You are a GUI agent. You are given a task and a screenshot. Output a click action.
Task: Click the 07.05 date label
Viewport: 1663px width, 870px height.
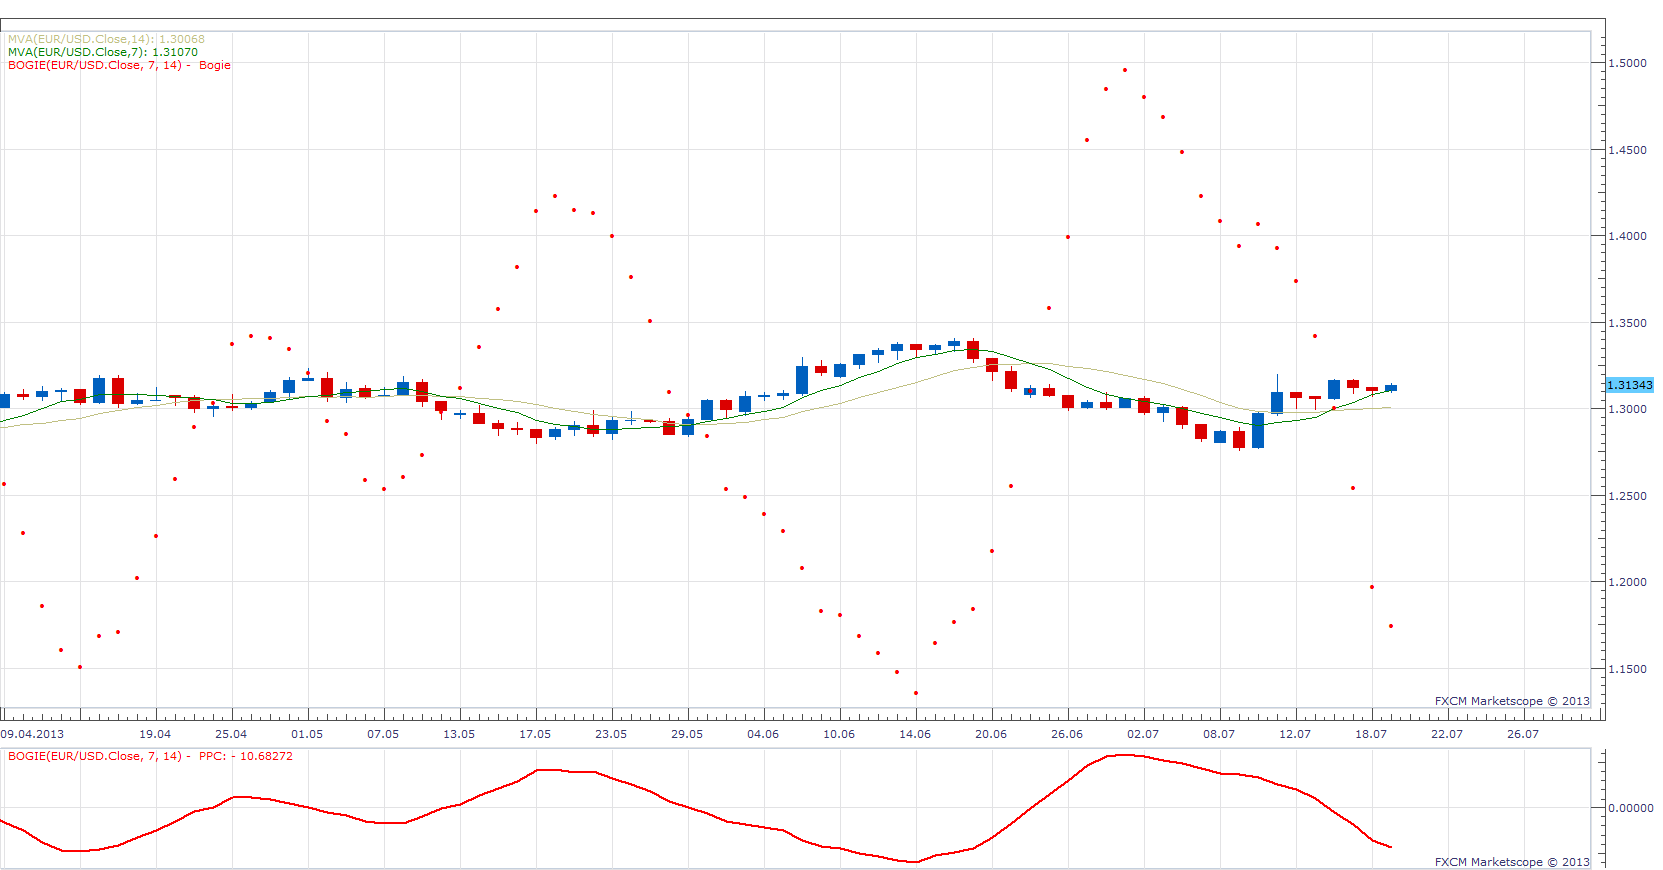click(x=383, y=734)
